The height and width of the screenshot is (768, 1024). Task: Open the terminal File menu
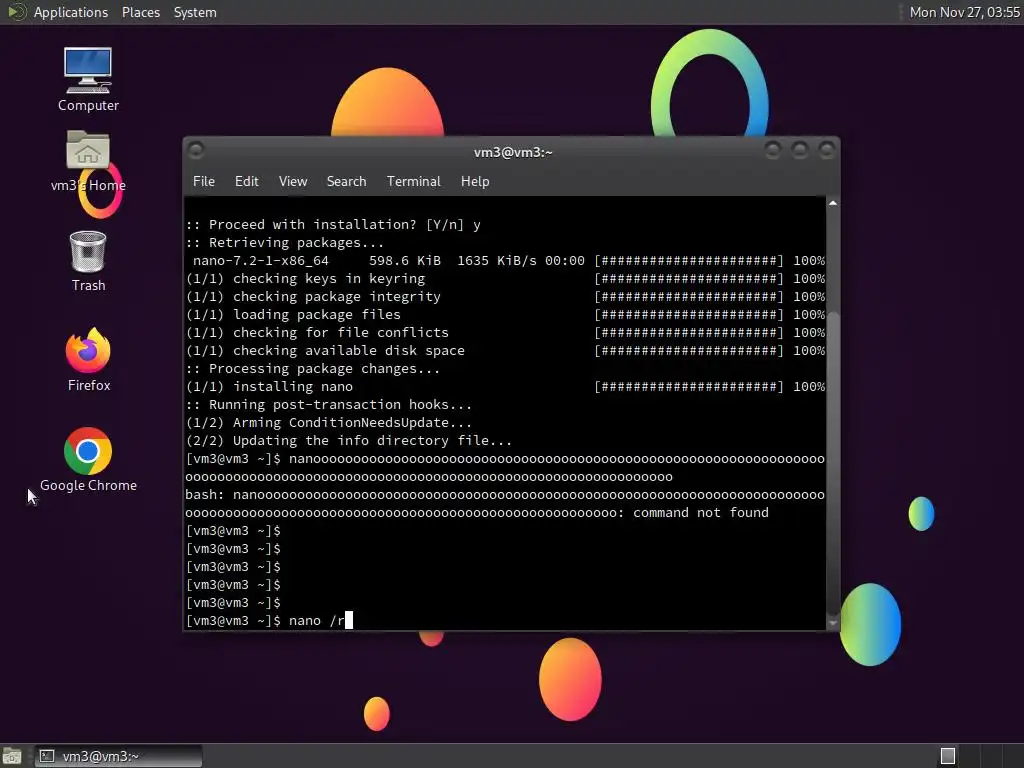(204, 182)
